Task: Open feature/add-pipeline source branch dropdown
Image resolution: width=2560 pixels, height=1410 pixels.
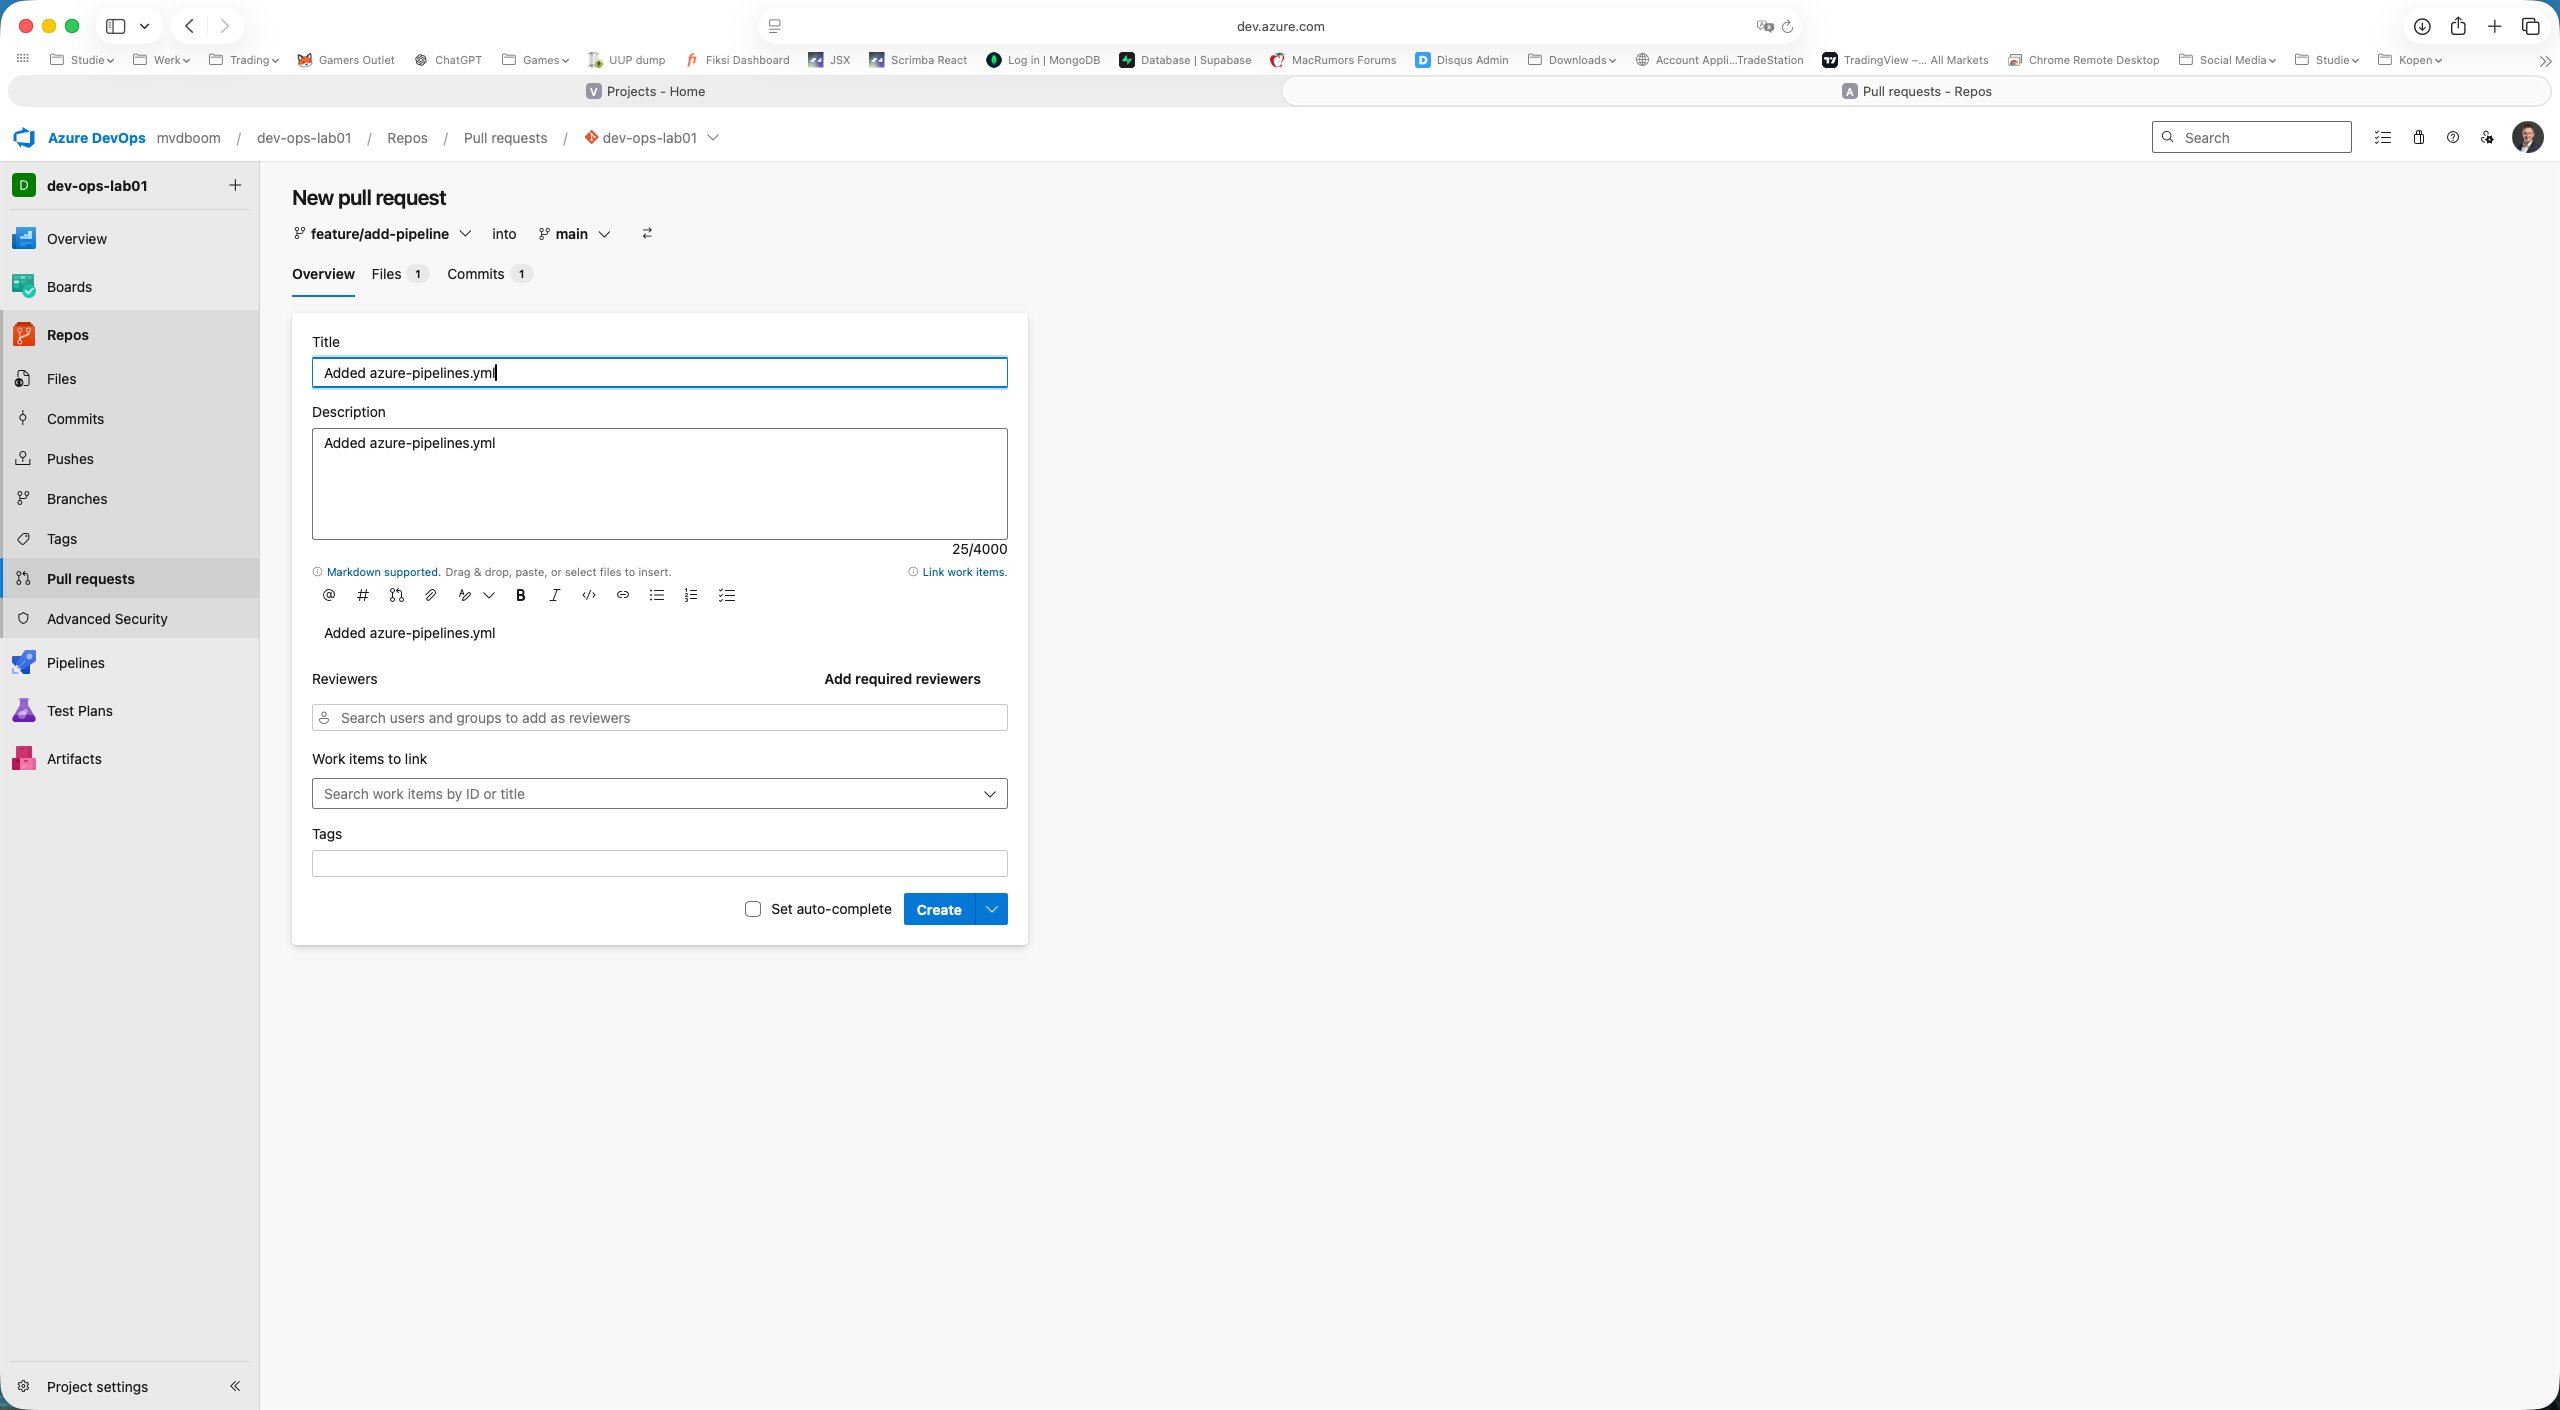Action: [x=382, y=234]
